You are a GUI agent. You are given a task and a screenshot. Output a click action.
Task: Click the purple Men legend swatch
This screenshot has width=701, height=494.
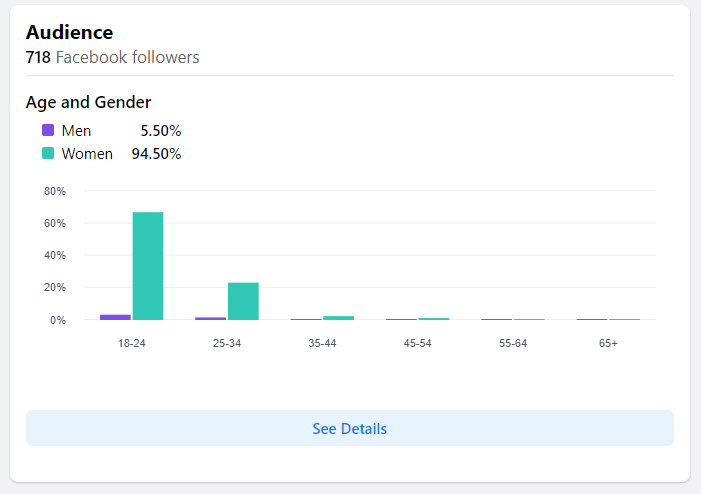pos(48,130)
